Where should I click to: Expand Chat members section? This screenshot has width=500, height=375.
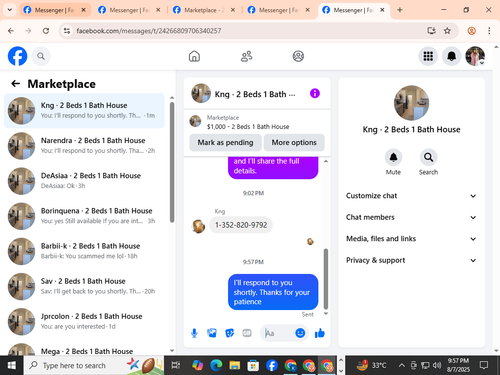point(411,217)
